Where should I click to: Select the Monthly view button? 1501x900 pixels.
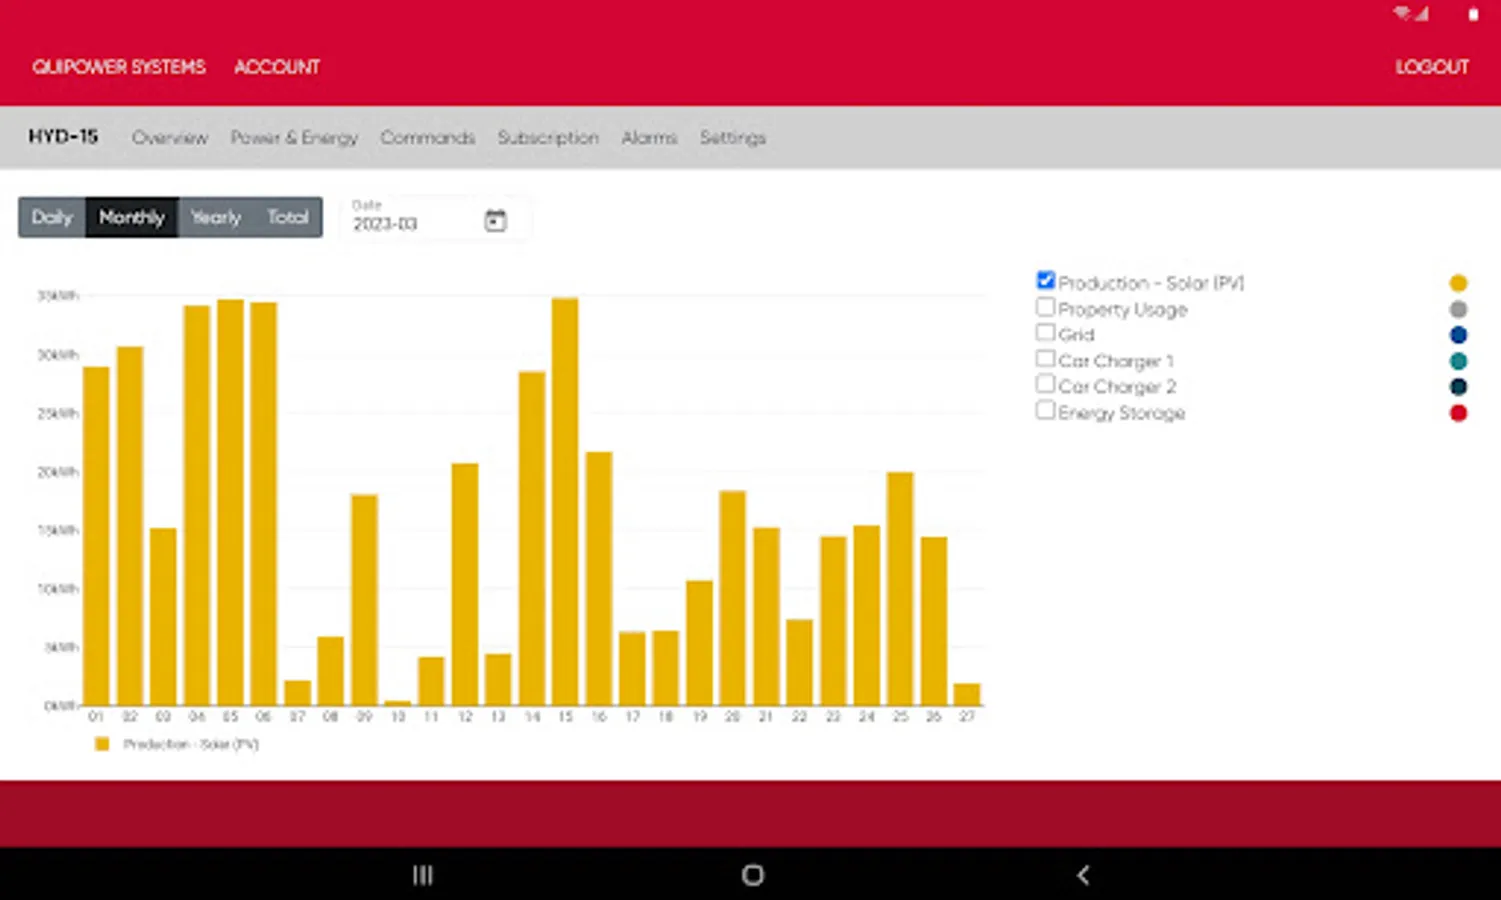point(132,217)
